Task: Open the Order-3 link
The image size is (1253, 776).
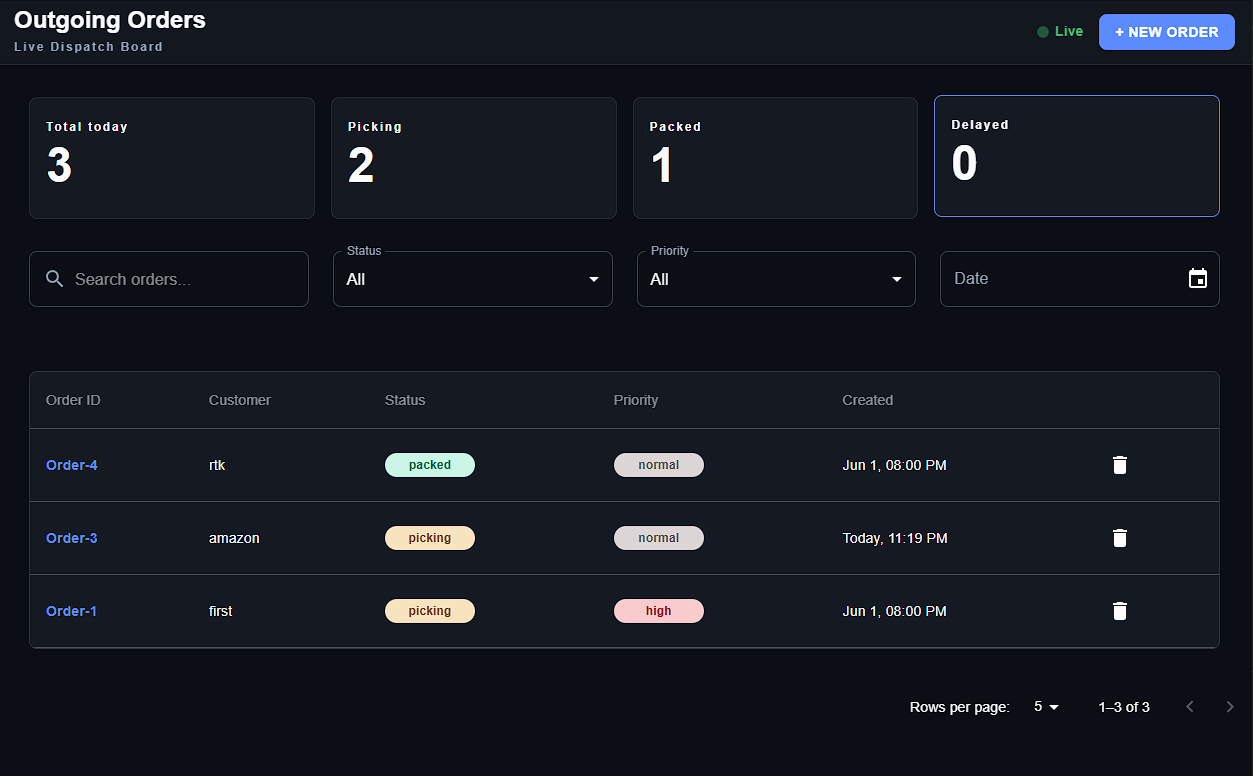Action: click(72, 538)
